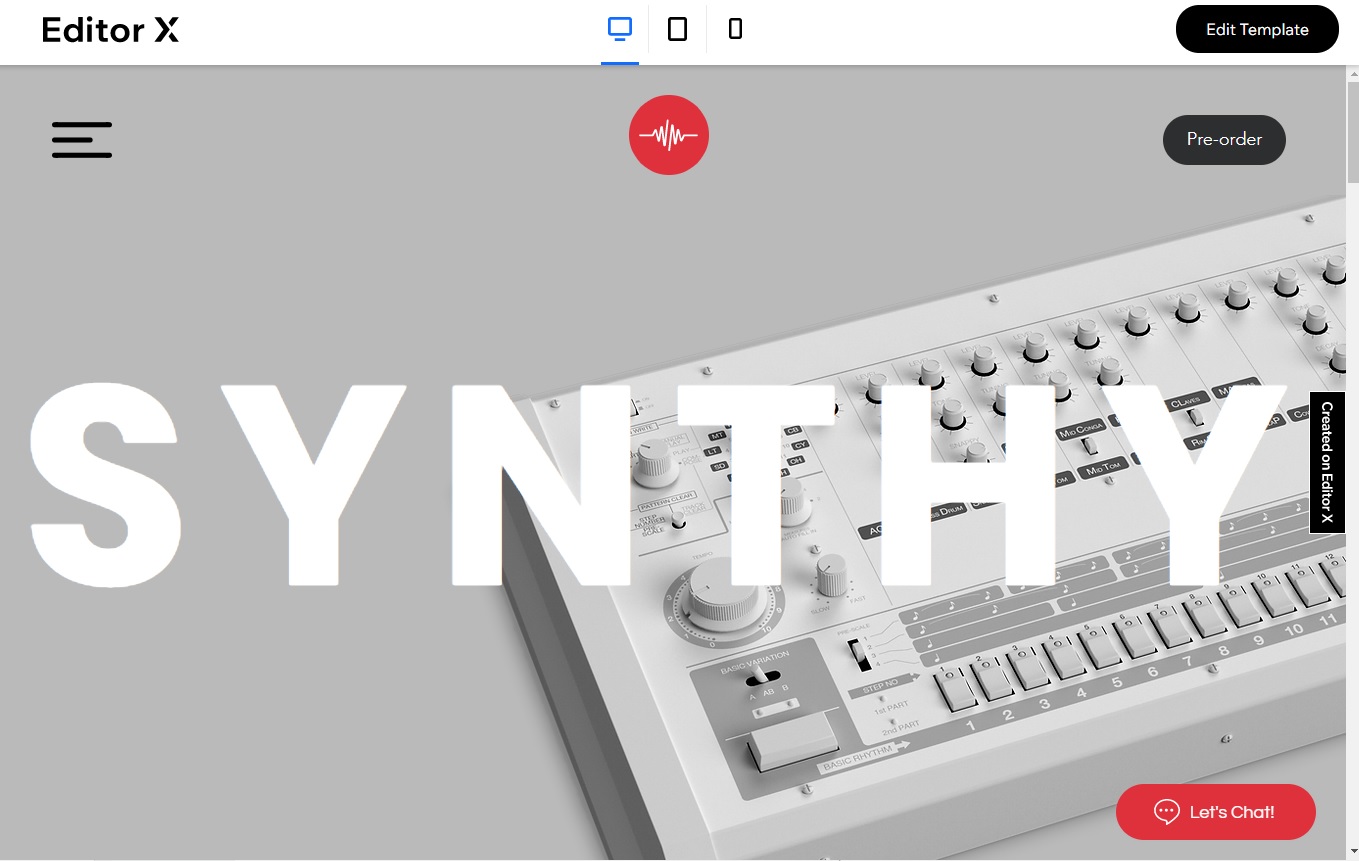Click the speech bubble chat icon
The height and width of the screenshot is (861, 1359).
pyautogui.click(x=1166, y=812)
